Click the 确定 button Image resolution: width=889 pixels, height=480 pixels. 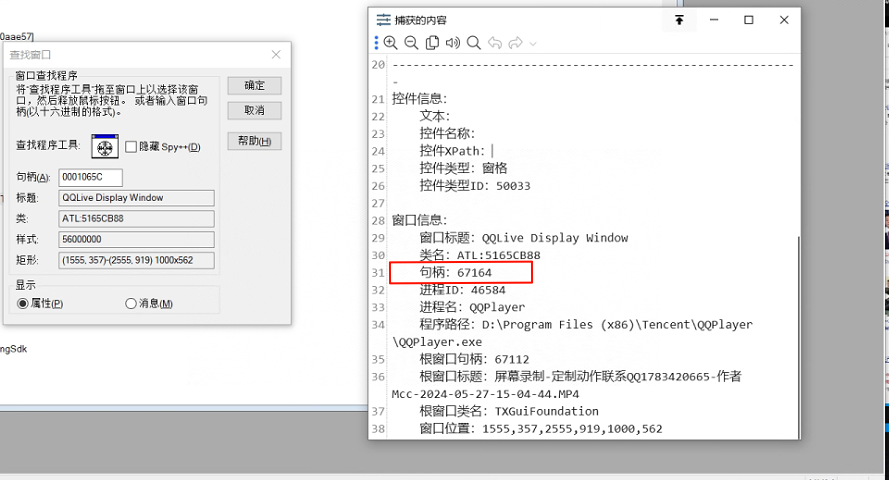[x=255, y=86]
